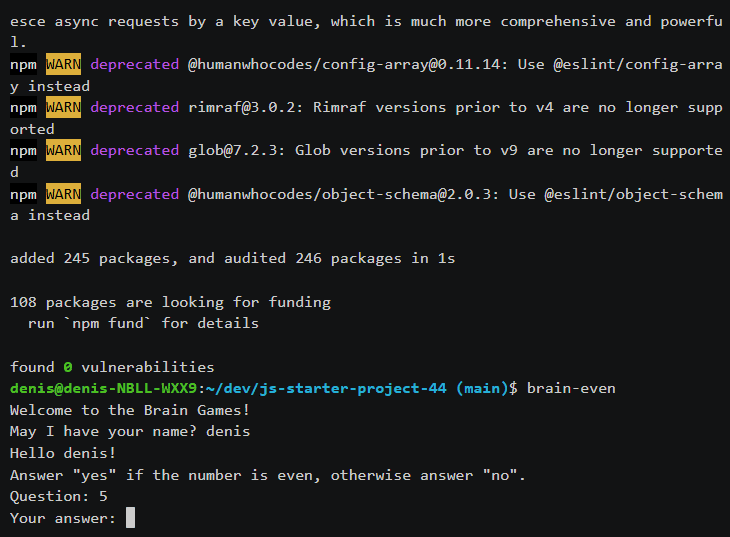The height and width of the screenshot is (537, 730).
Task: Click the cursor block after "Your answer:"
Action: [x=130, y=518]
